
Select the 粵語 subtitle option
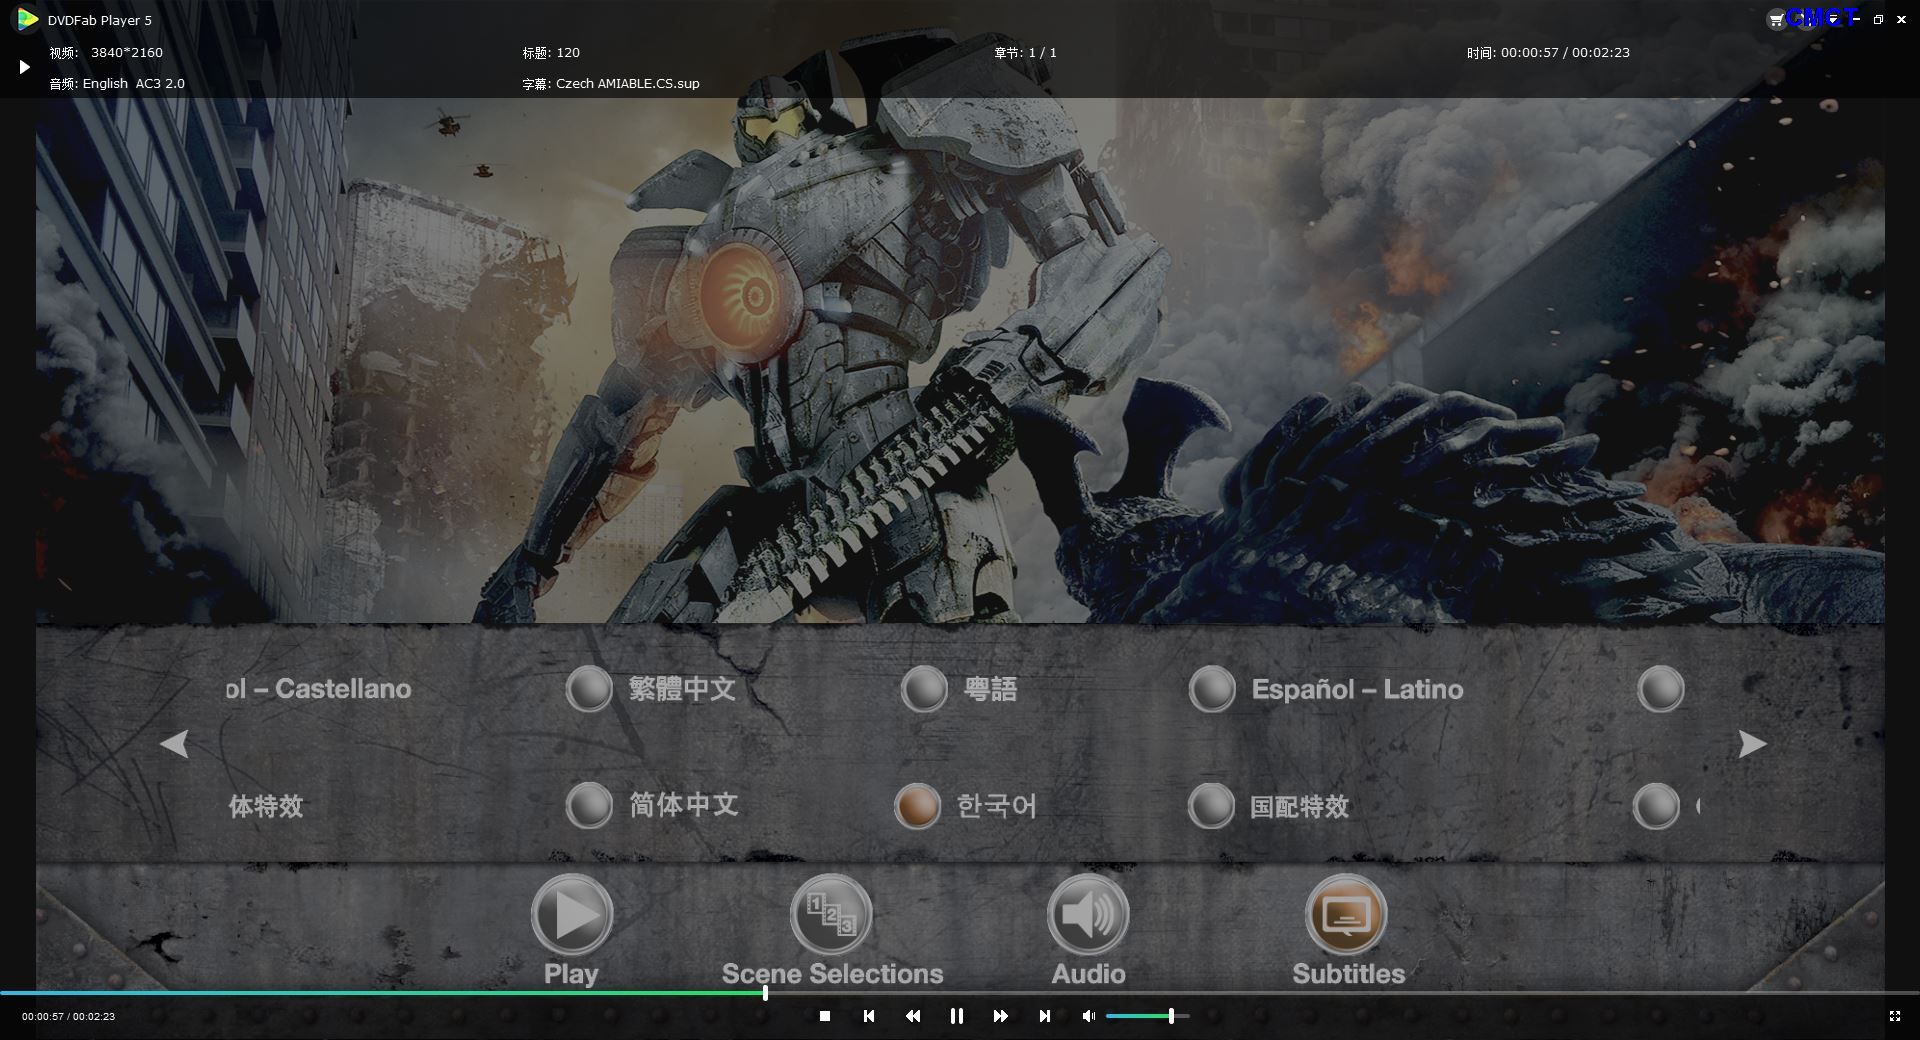(x=960, y=689)
